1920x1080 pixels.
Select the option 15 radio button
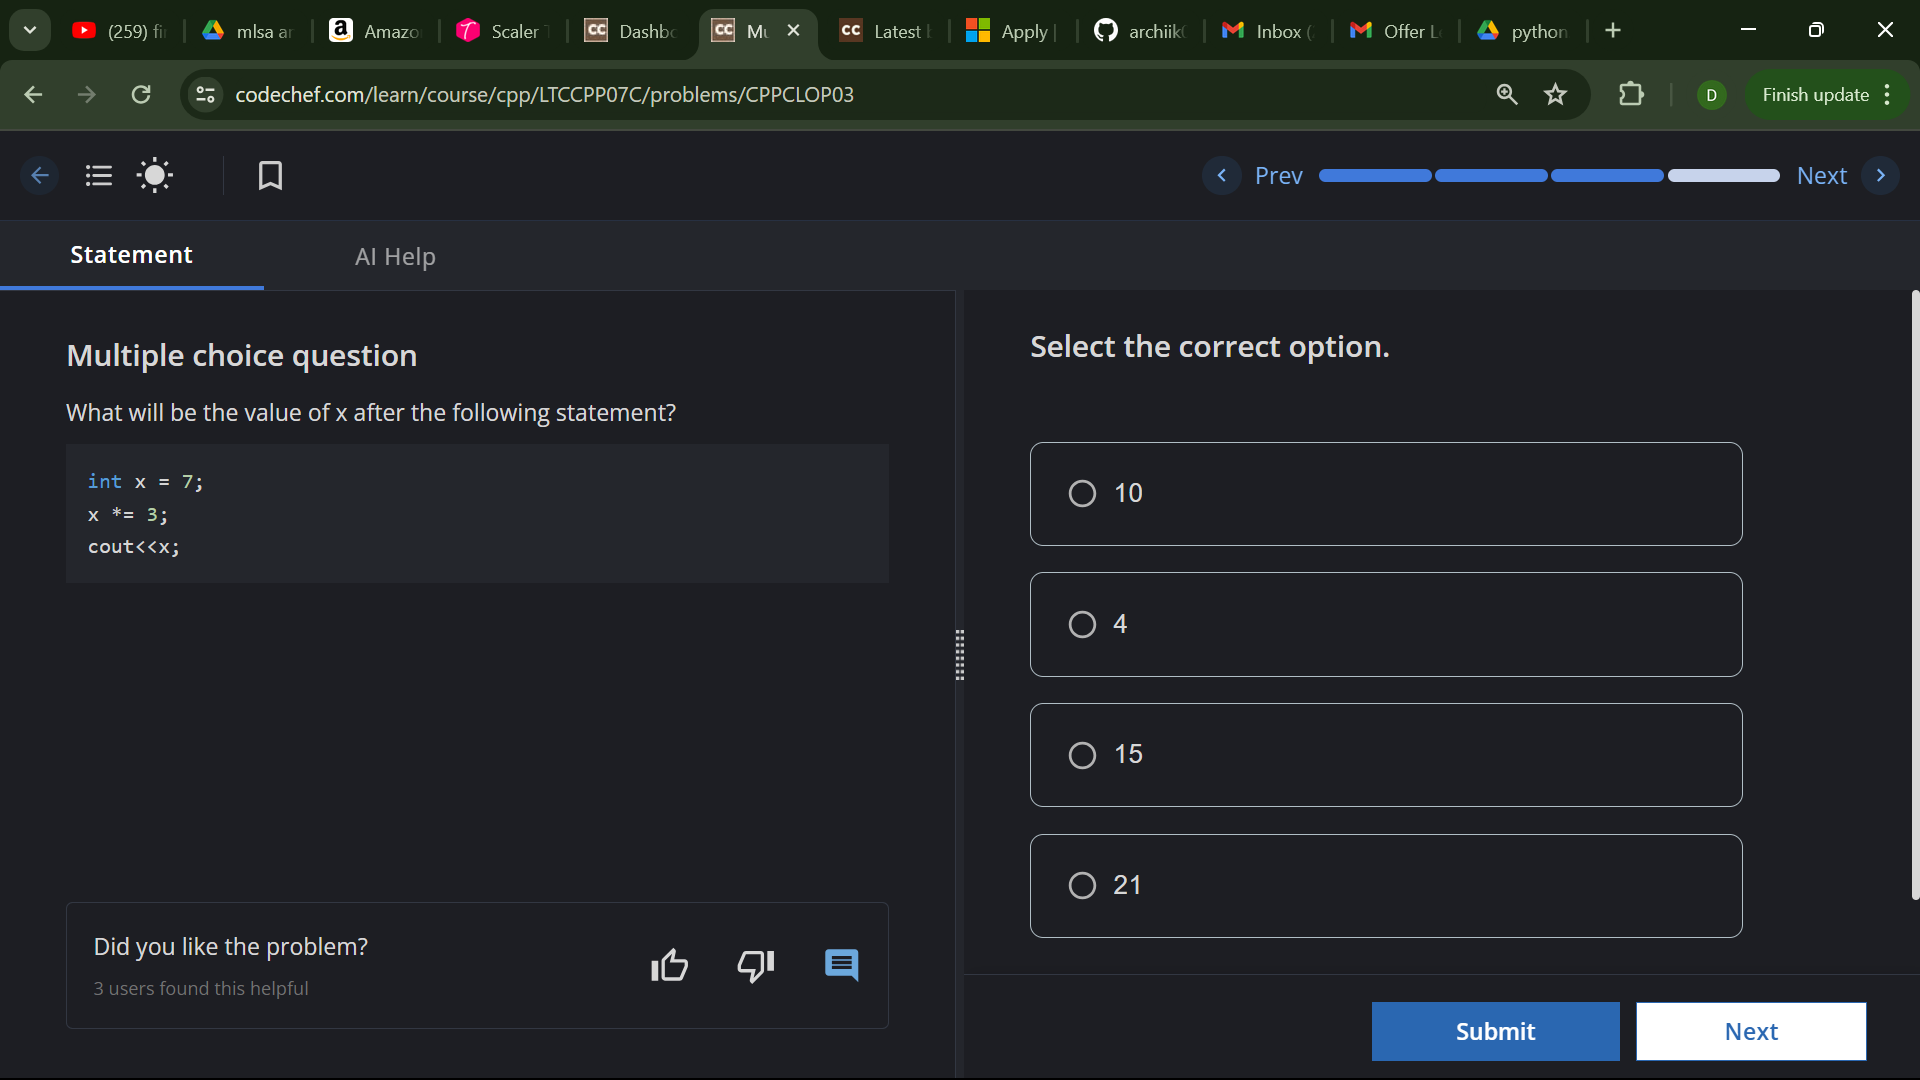(1082, 755)
